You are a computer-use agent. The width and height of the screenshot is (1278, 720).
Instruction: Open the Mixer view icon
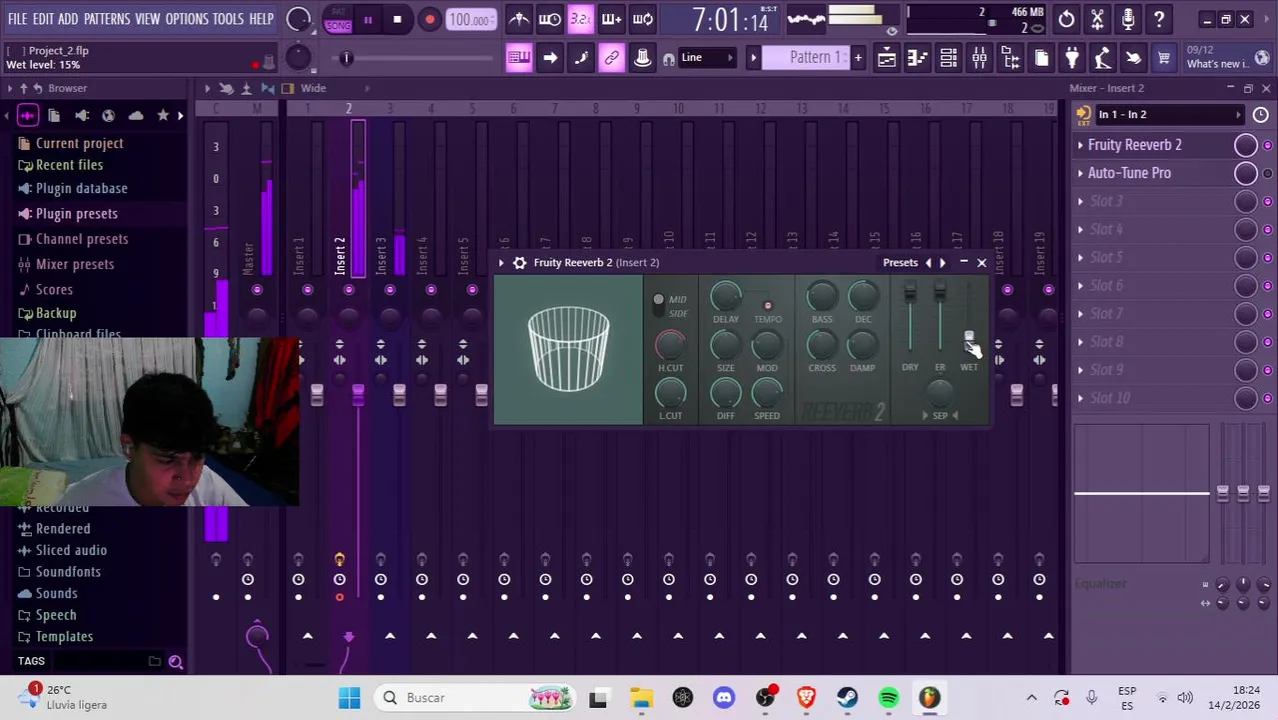pyautogui.click(x=979, y=58)
